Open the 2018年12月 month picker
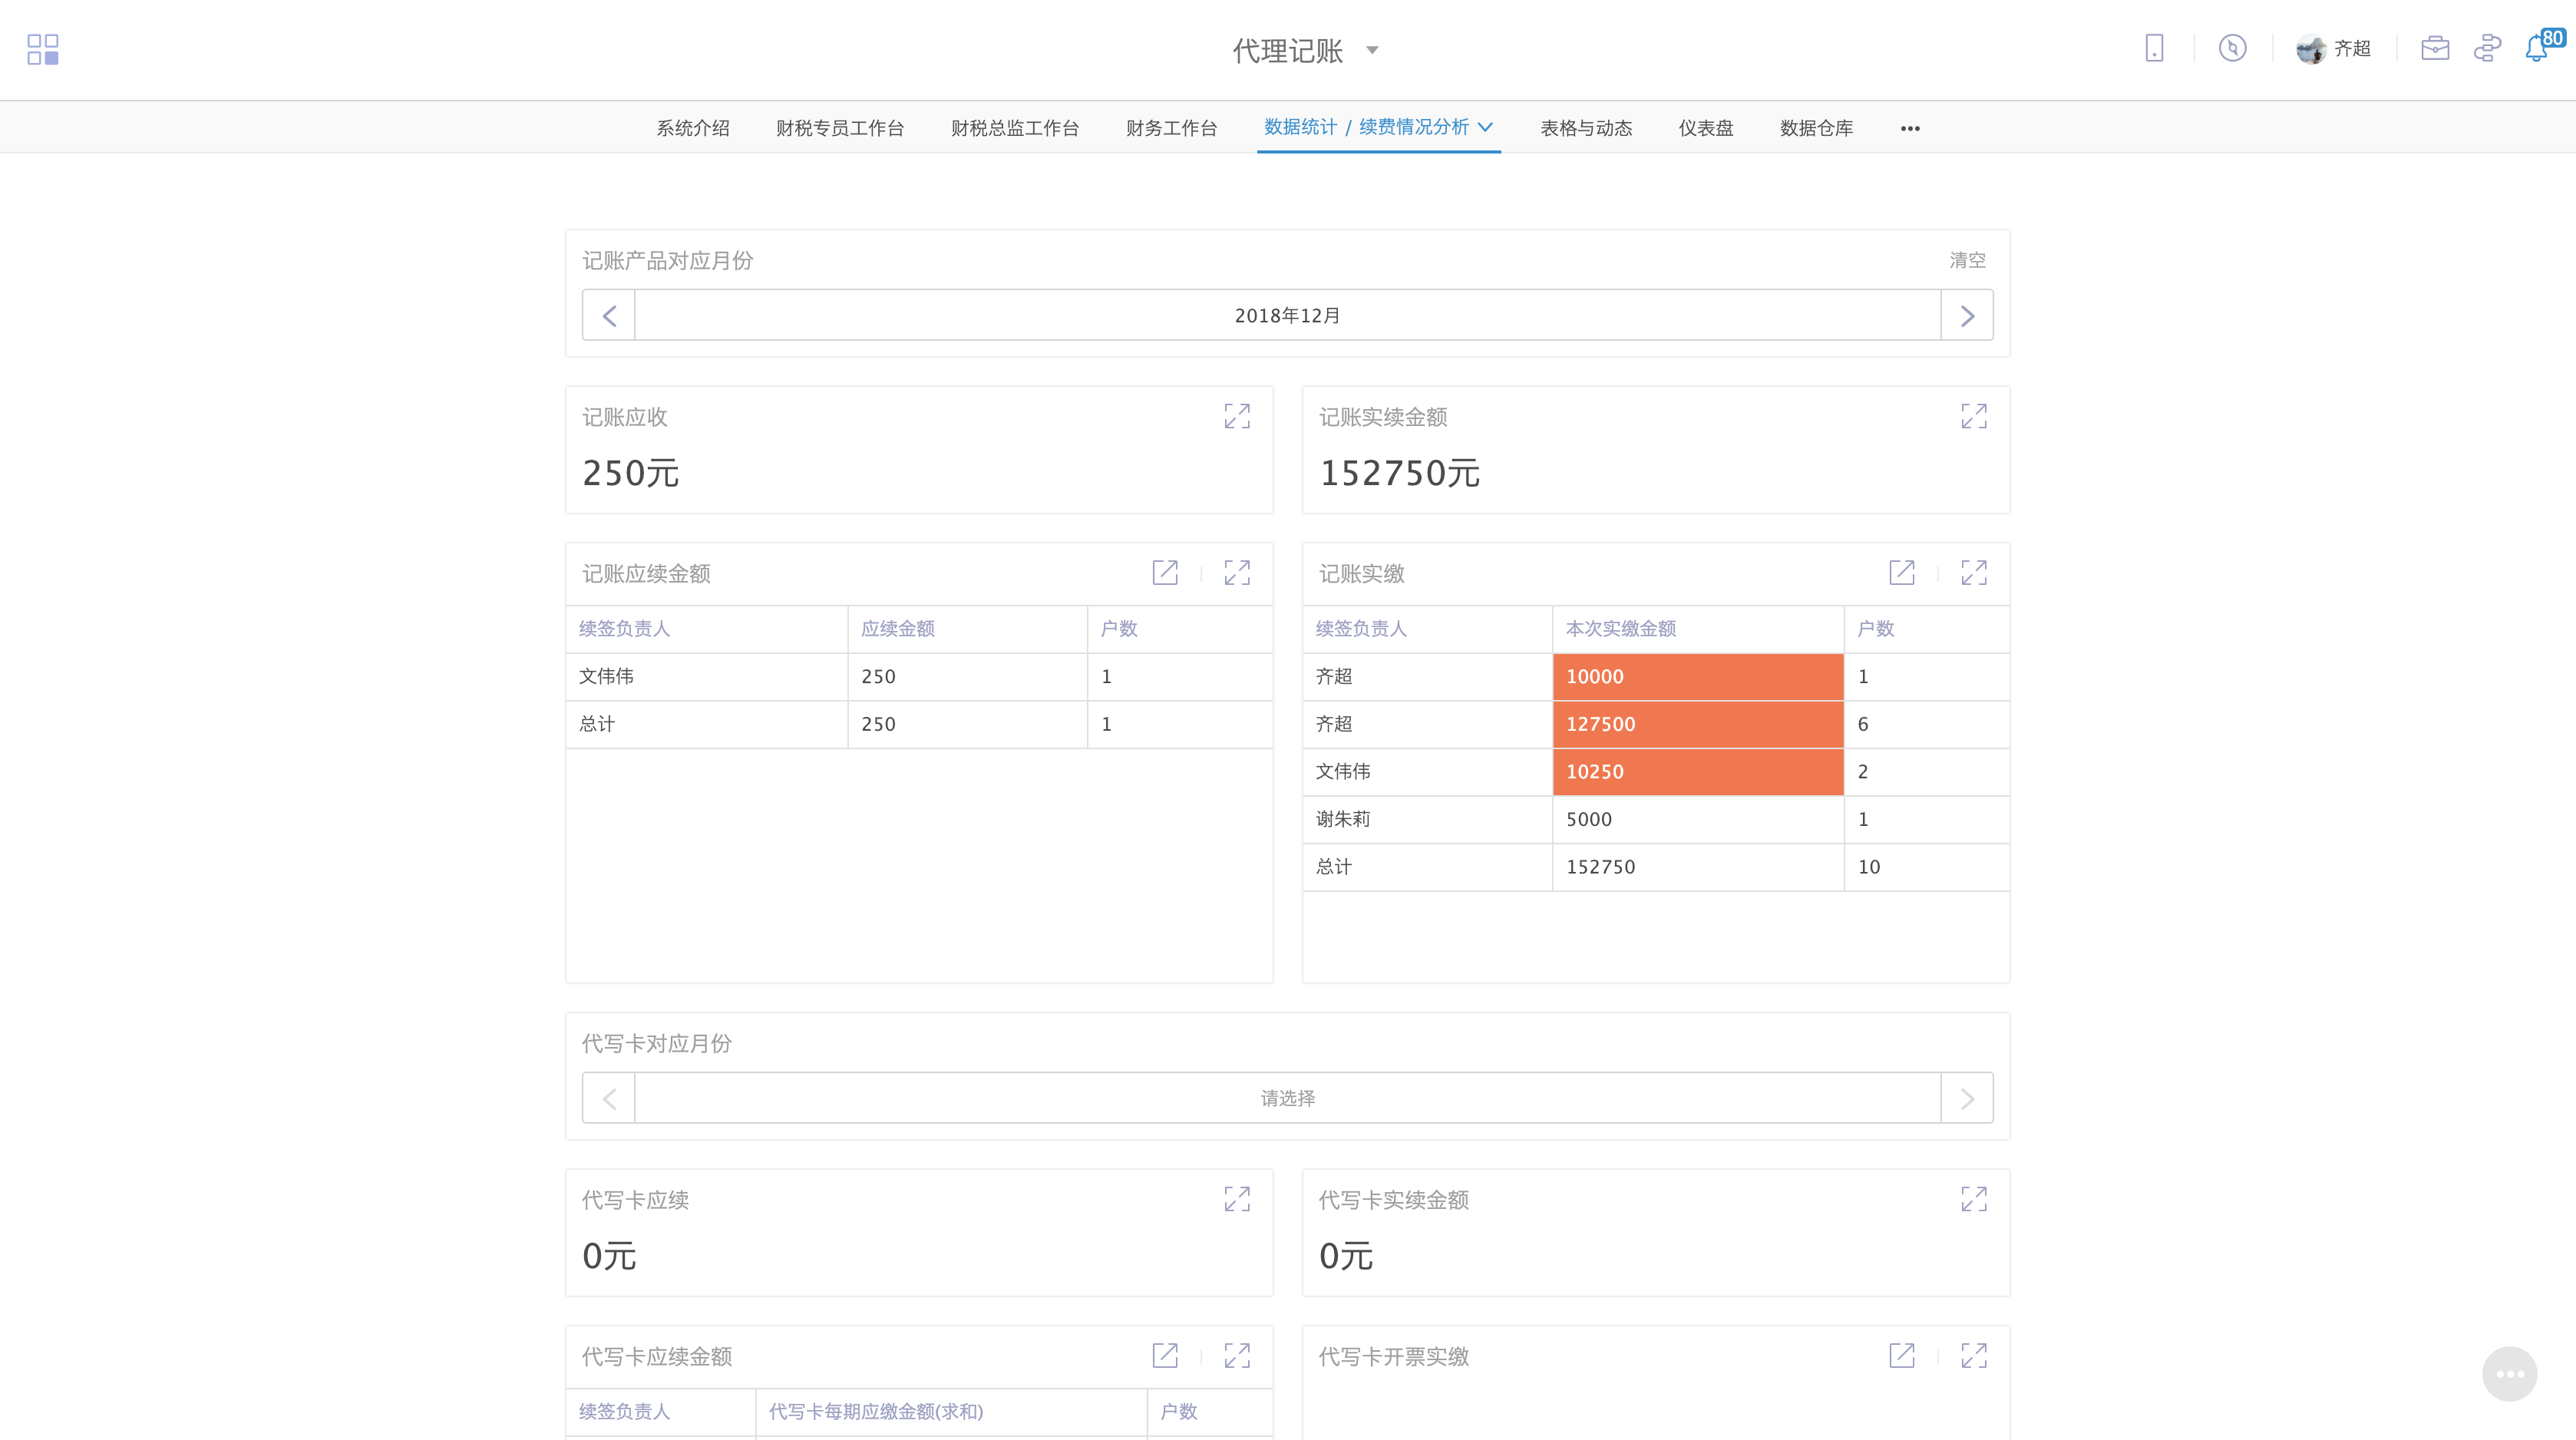The height and width of the screenshot is (1440, 2576). pos(1288,316)
